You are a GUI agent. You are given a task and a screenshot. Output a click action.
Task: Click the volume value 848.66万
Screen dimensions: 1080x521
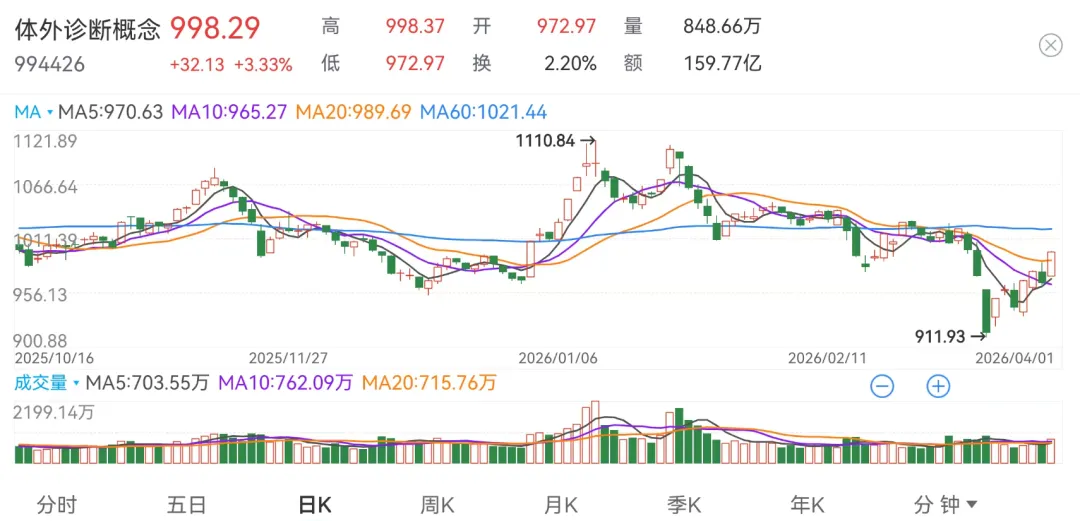723,27
